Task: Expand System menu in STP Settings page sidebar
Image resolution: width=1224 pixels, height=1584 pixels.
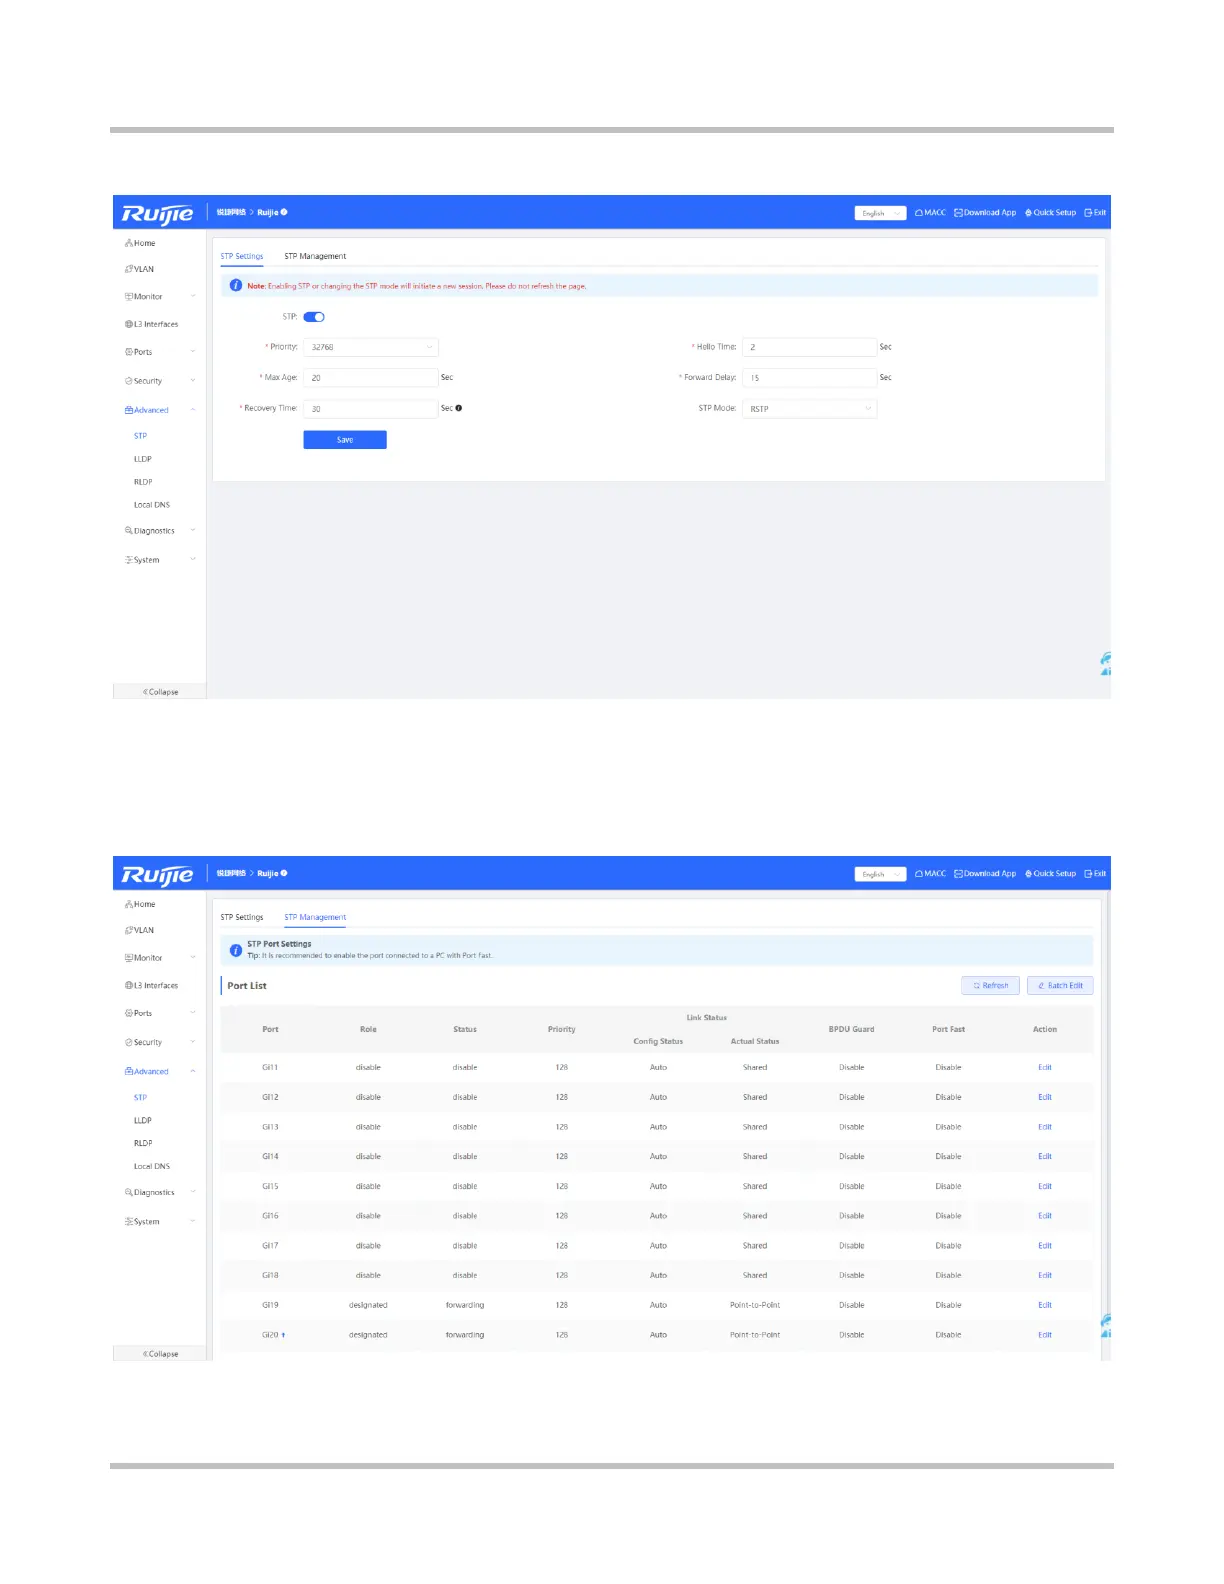Action: [159, 560]
